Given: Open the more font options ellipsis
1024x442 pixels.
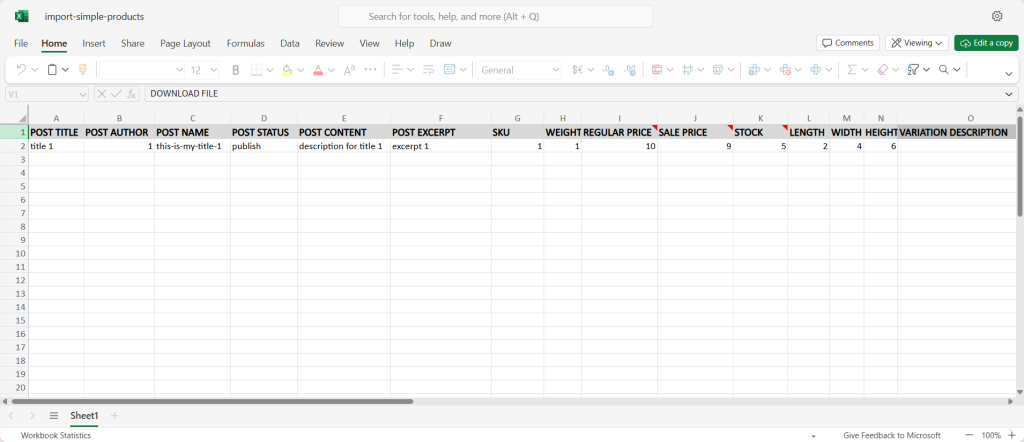Looking at the screenshot, I should point(370,69).
